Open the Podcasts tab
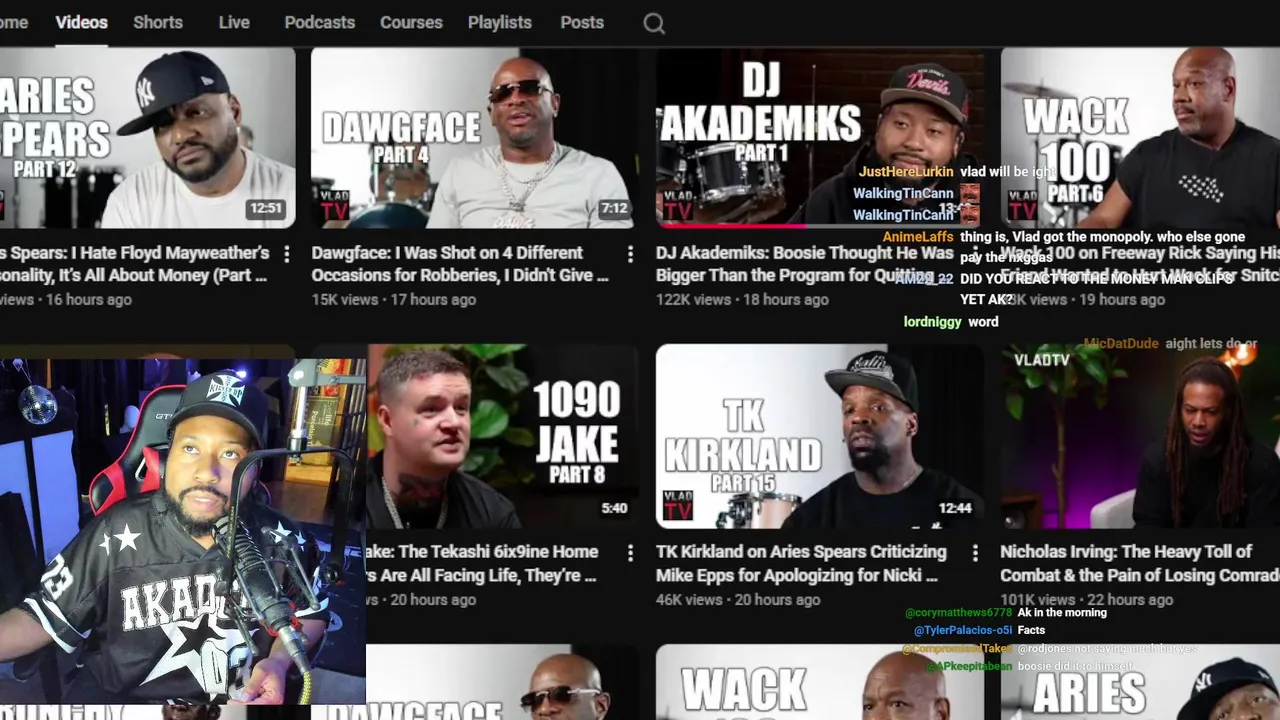This screenshot has width=1280, height=720. 319,22
